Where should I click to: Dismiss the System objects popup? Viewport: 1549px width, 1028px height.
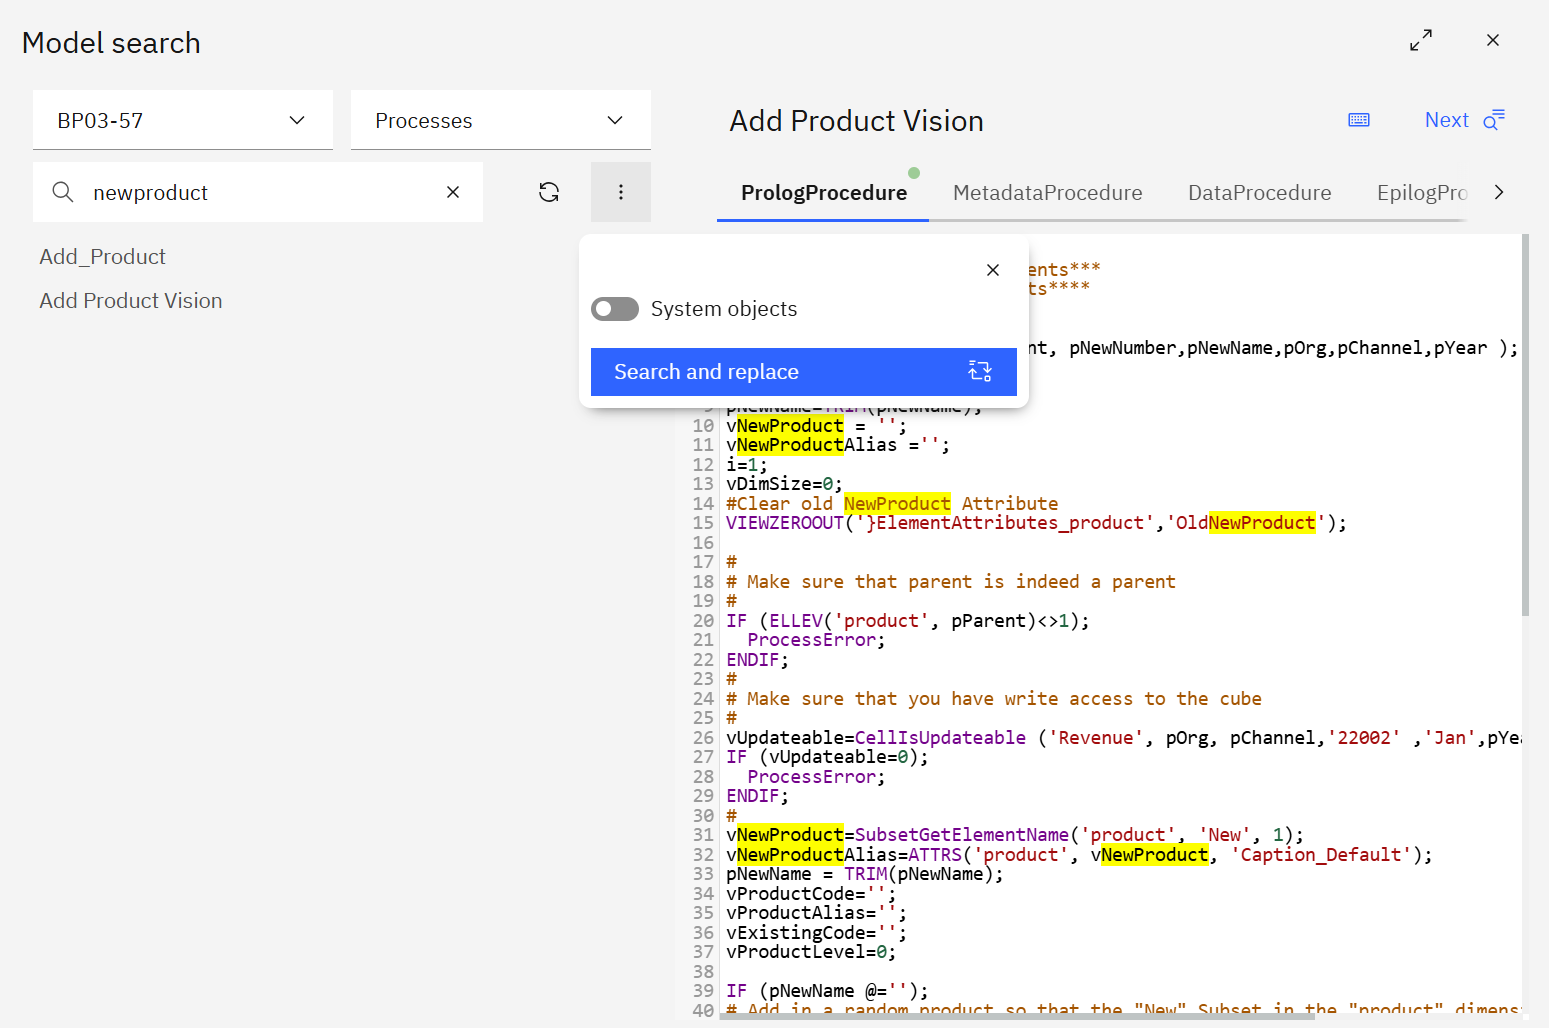click(992, 269)
